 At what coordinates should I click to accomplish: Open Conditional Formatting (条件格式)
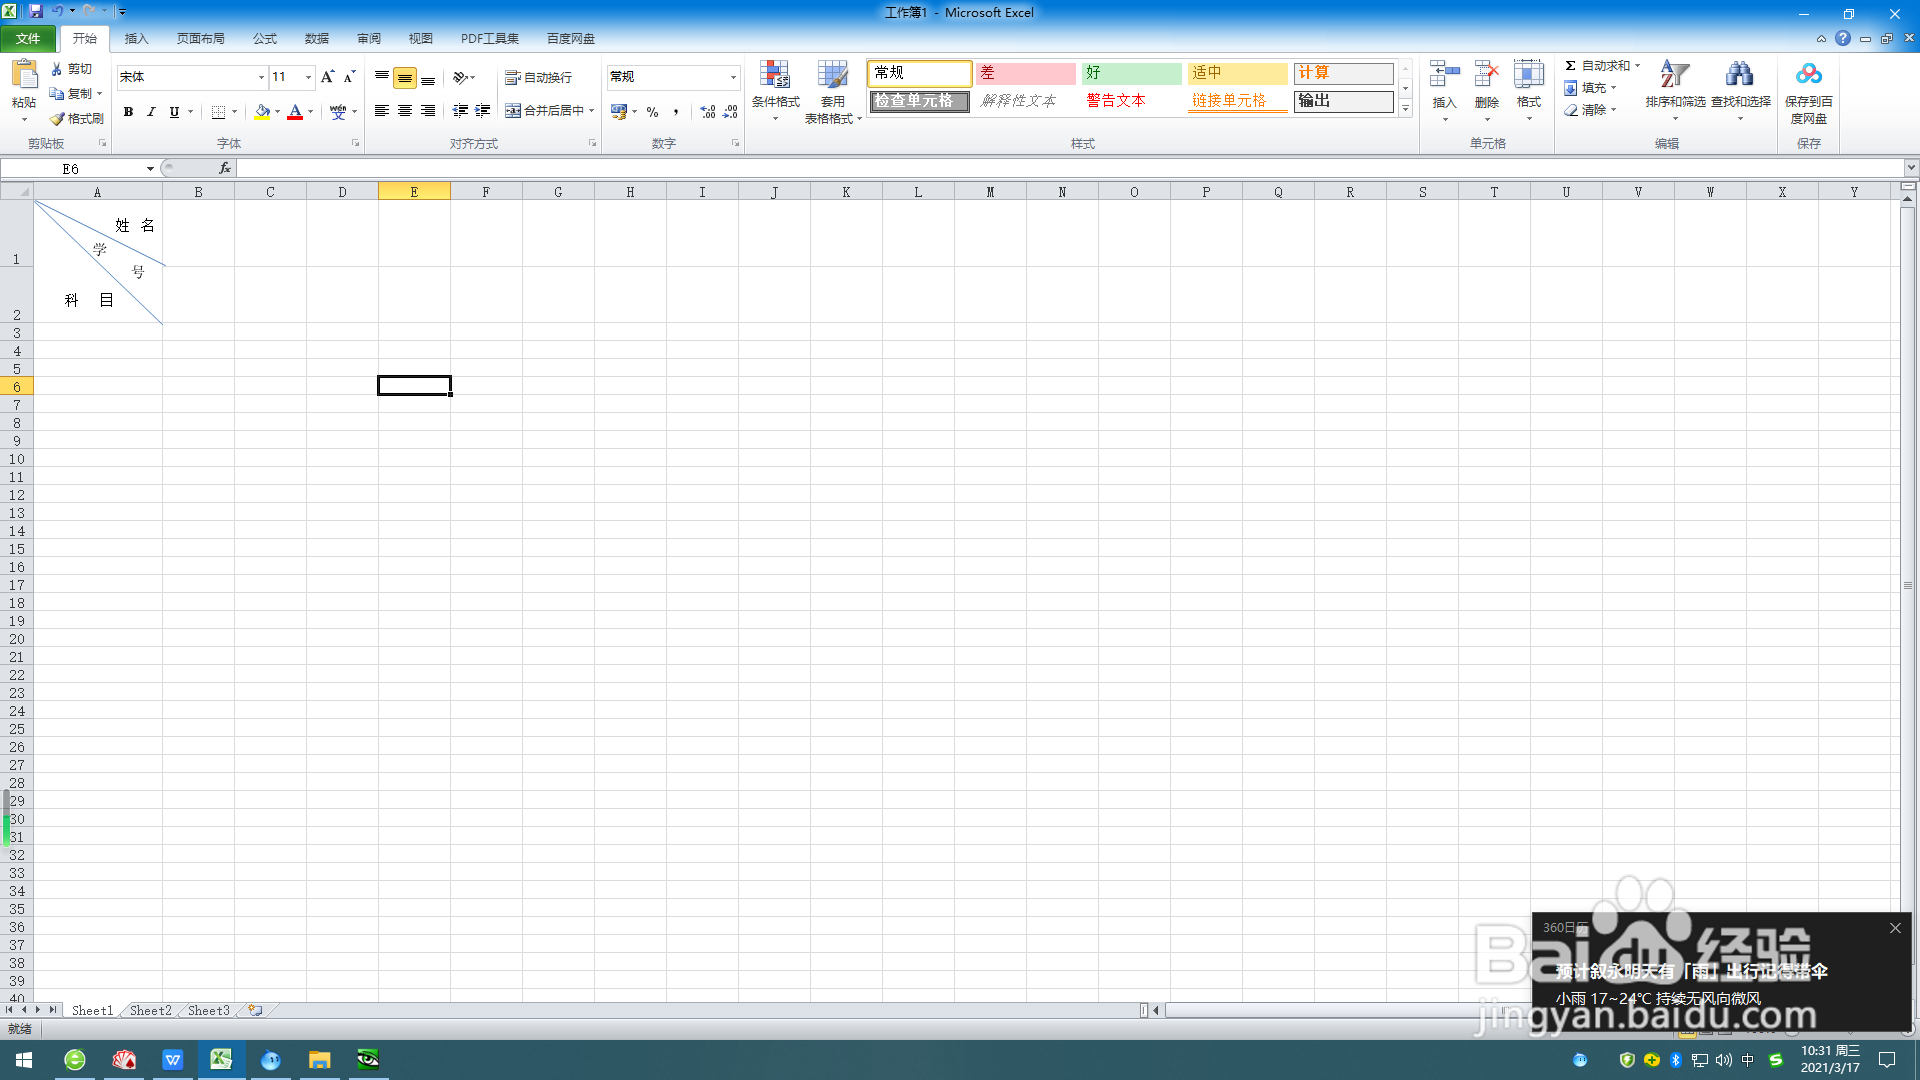pos(775,91)
